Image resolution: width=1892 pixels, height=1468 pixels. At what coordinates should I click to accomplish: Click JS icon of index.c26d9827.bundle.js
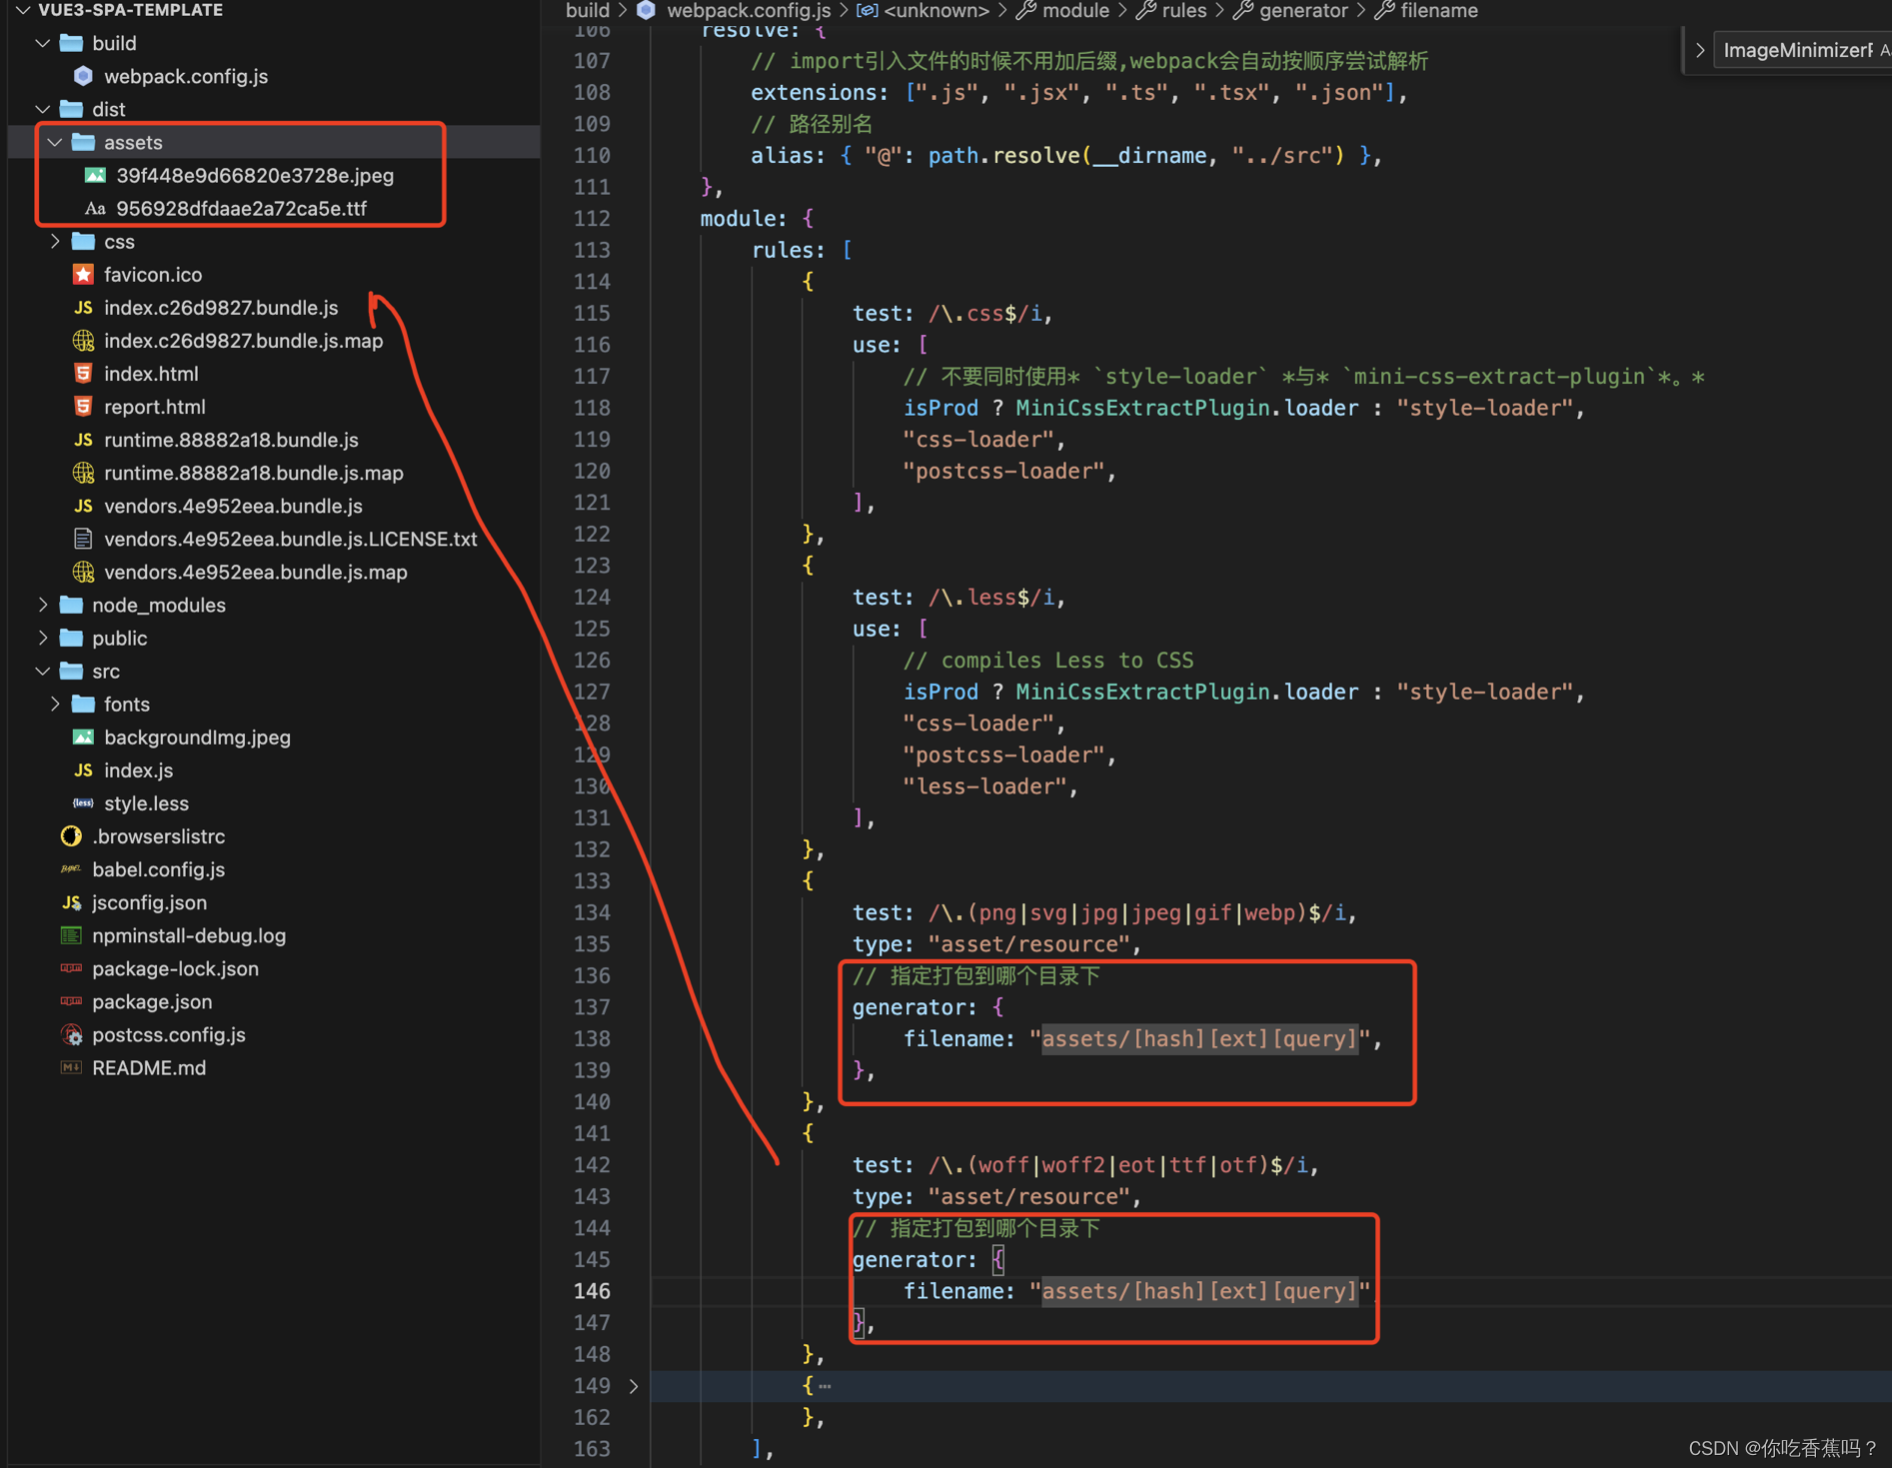click(84, 307)
